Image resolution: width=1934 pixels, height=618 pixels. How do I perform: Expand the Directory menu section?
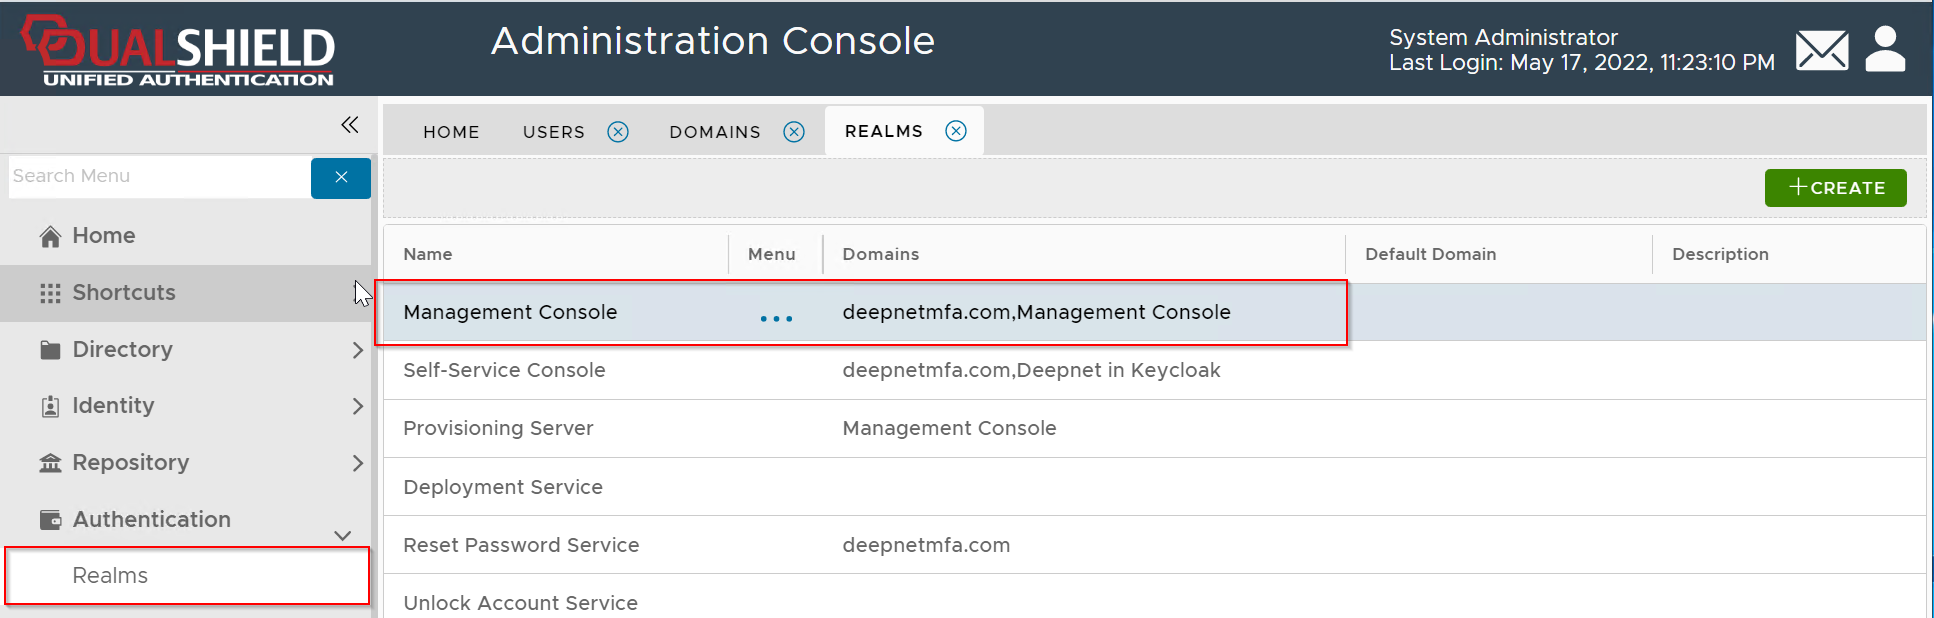click(357, 350)
